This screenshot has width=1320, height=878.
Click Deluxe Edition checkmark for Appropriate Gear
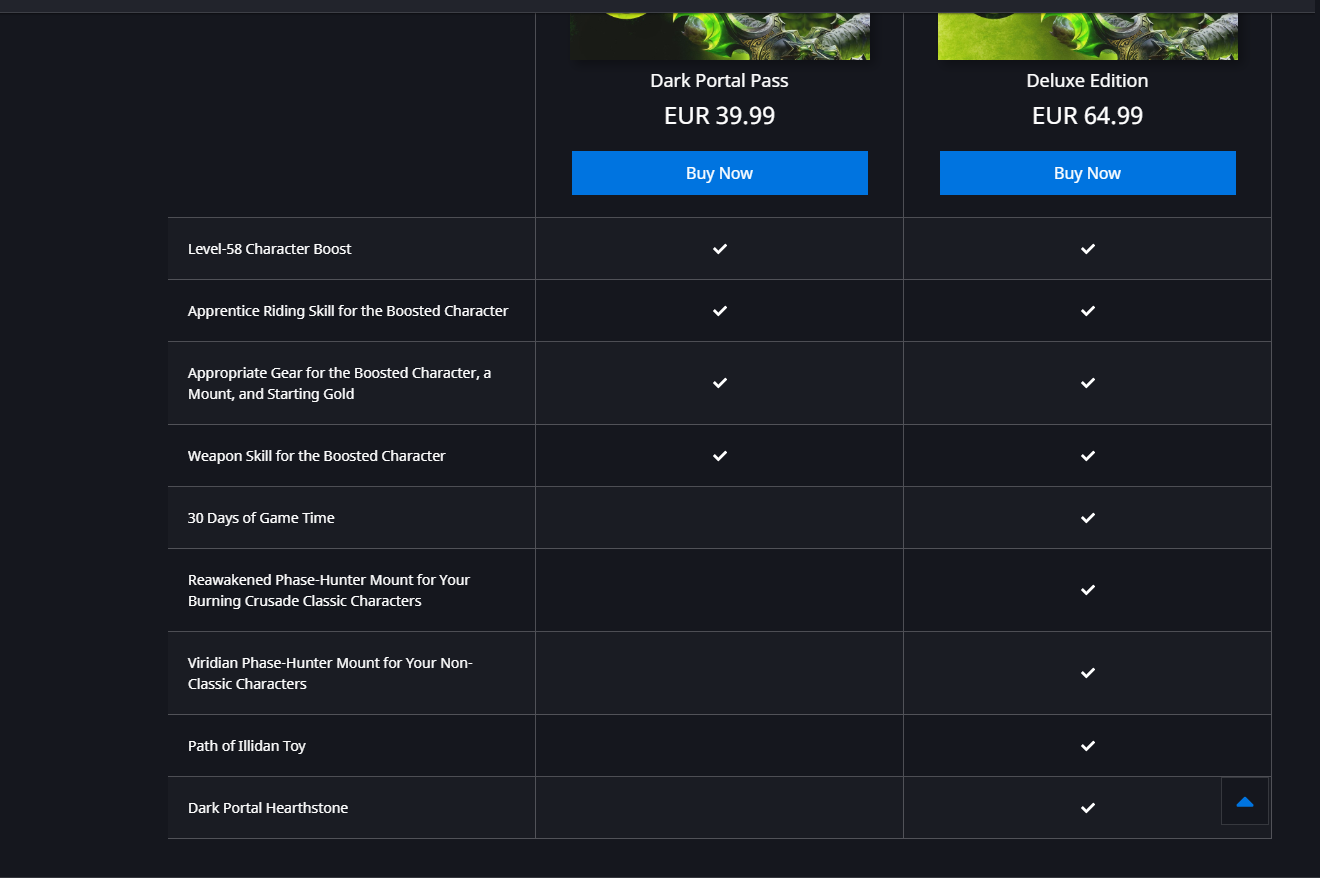coord(1088,383)
